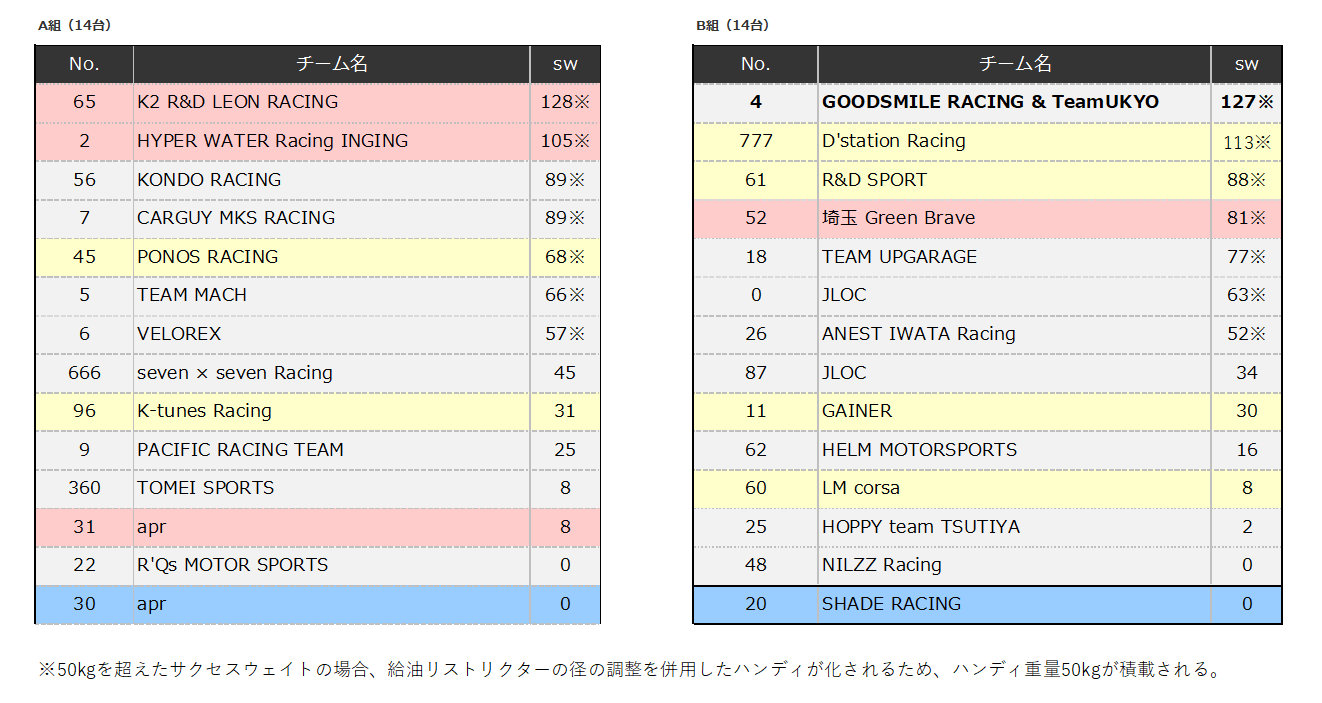This screenshot has width=1322, height=703.
Task: Click the GOODSMILE RACING & TeamUKYO entry
Action: point(990,102)
